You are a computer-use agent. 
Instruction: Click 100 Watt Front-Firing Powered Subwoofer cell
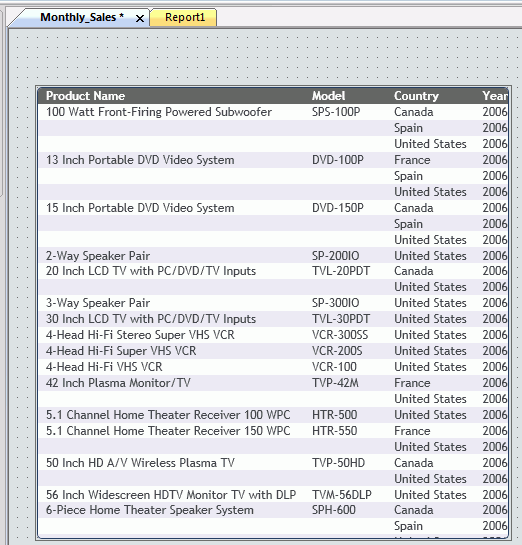click(159, 112)
